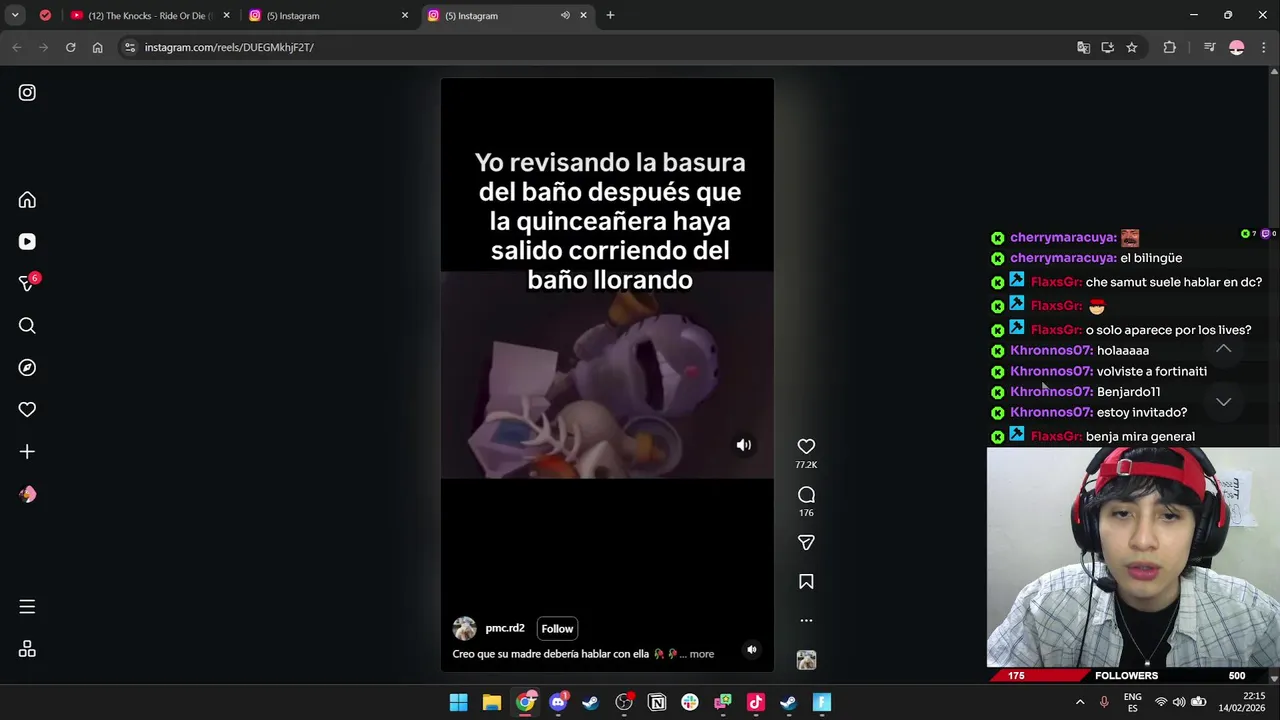Screen dimensions: 1280x720
Task: Open volume control in system tray
Action: 1179,702
